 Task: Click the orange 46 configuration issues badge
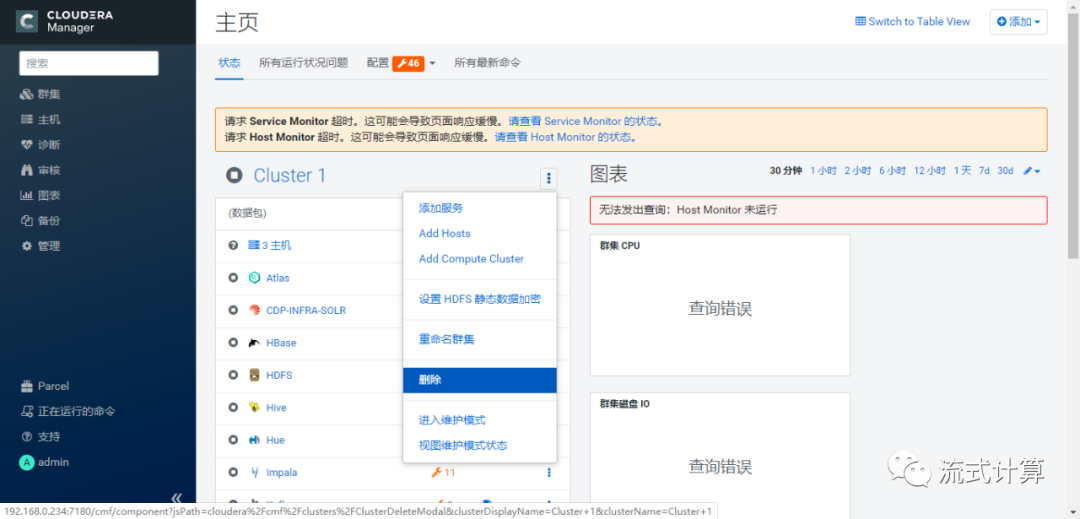(408, 63)
